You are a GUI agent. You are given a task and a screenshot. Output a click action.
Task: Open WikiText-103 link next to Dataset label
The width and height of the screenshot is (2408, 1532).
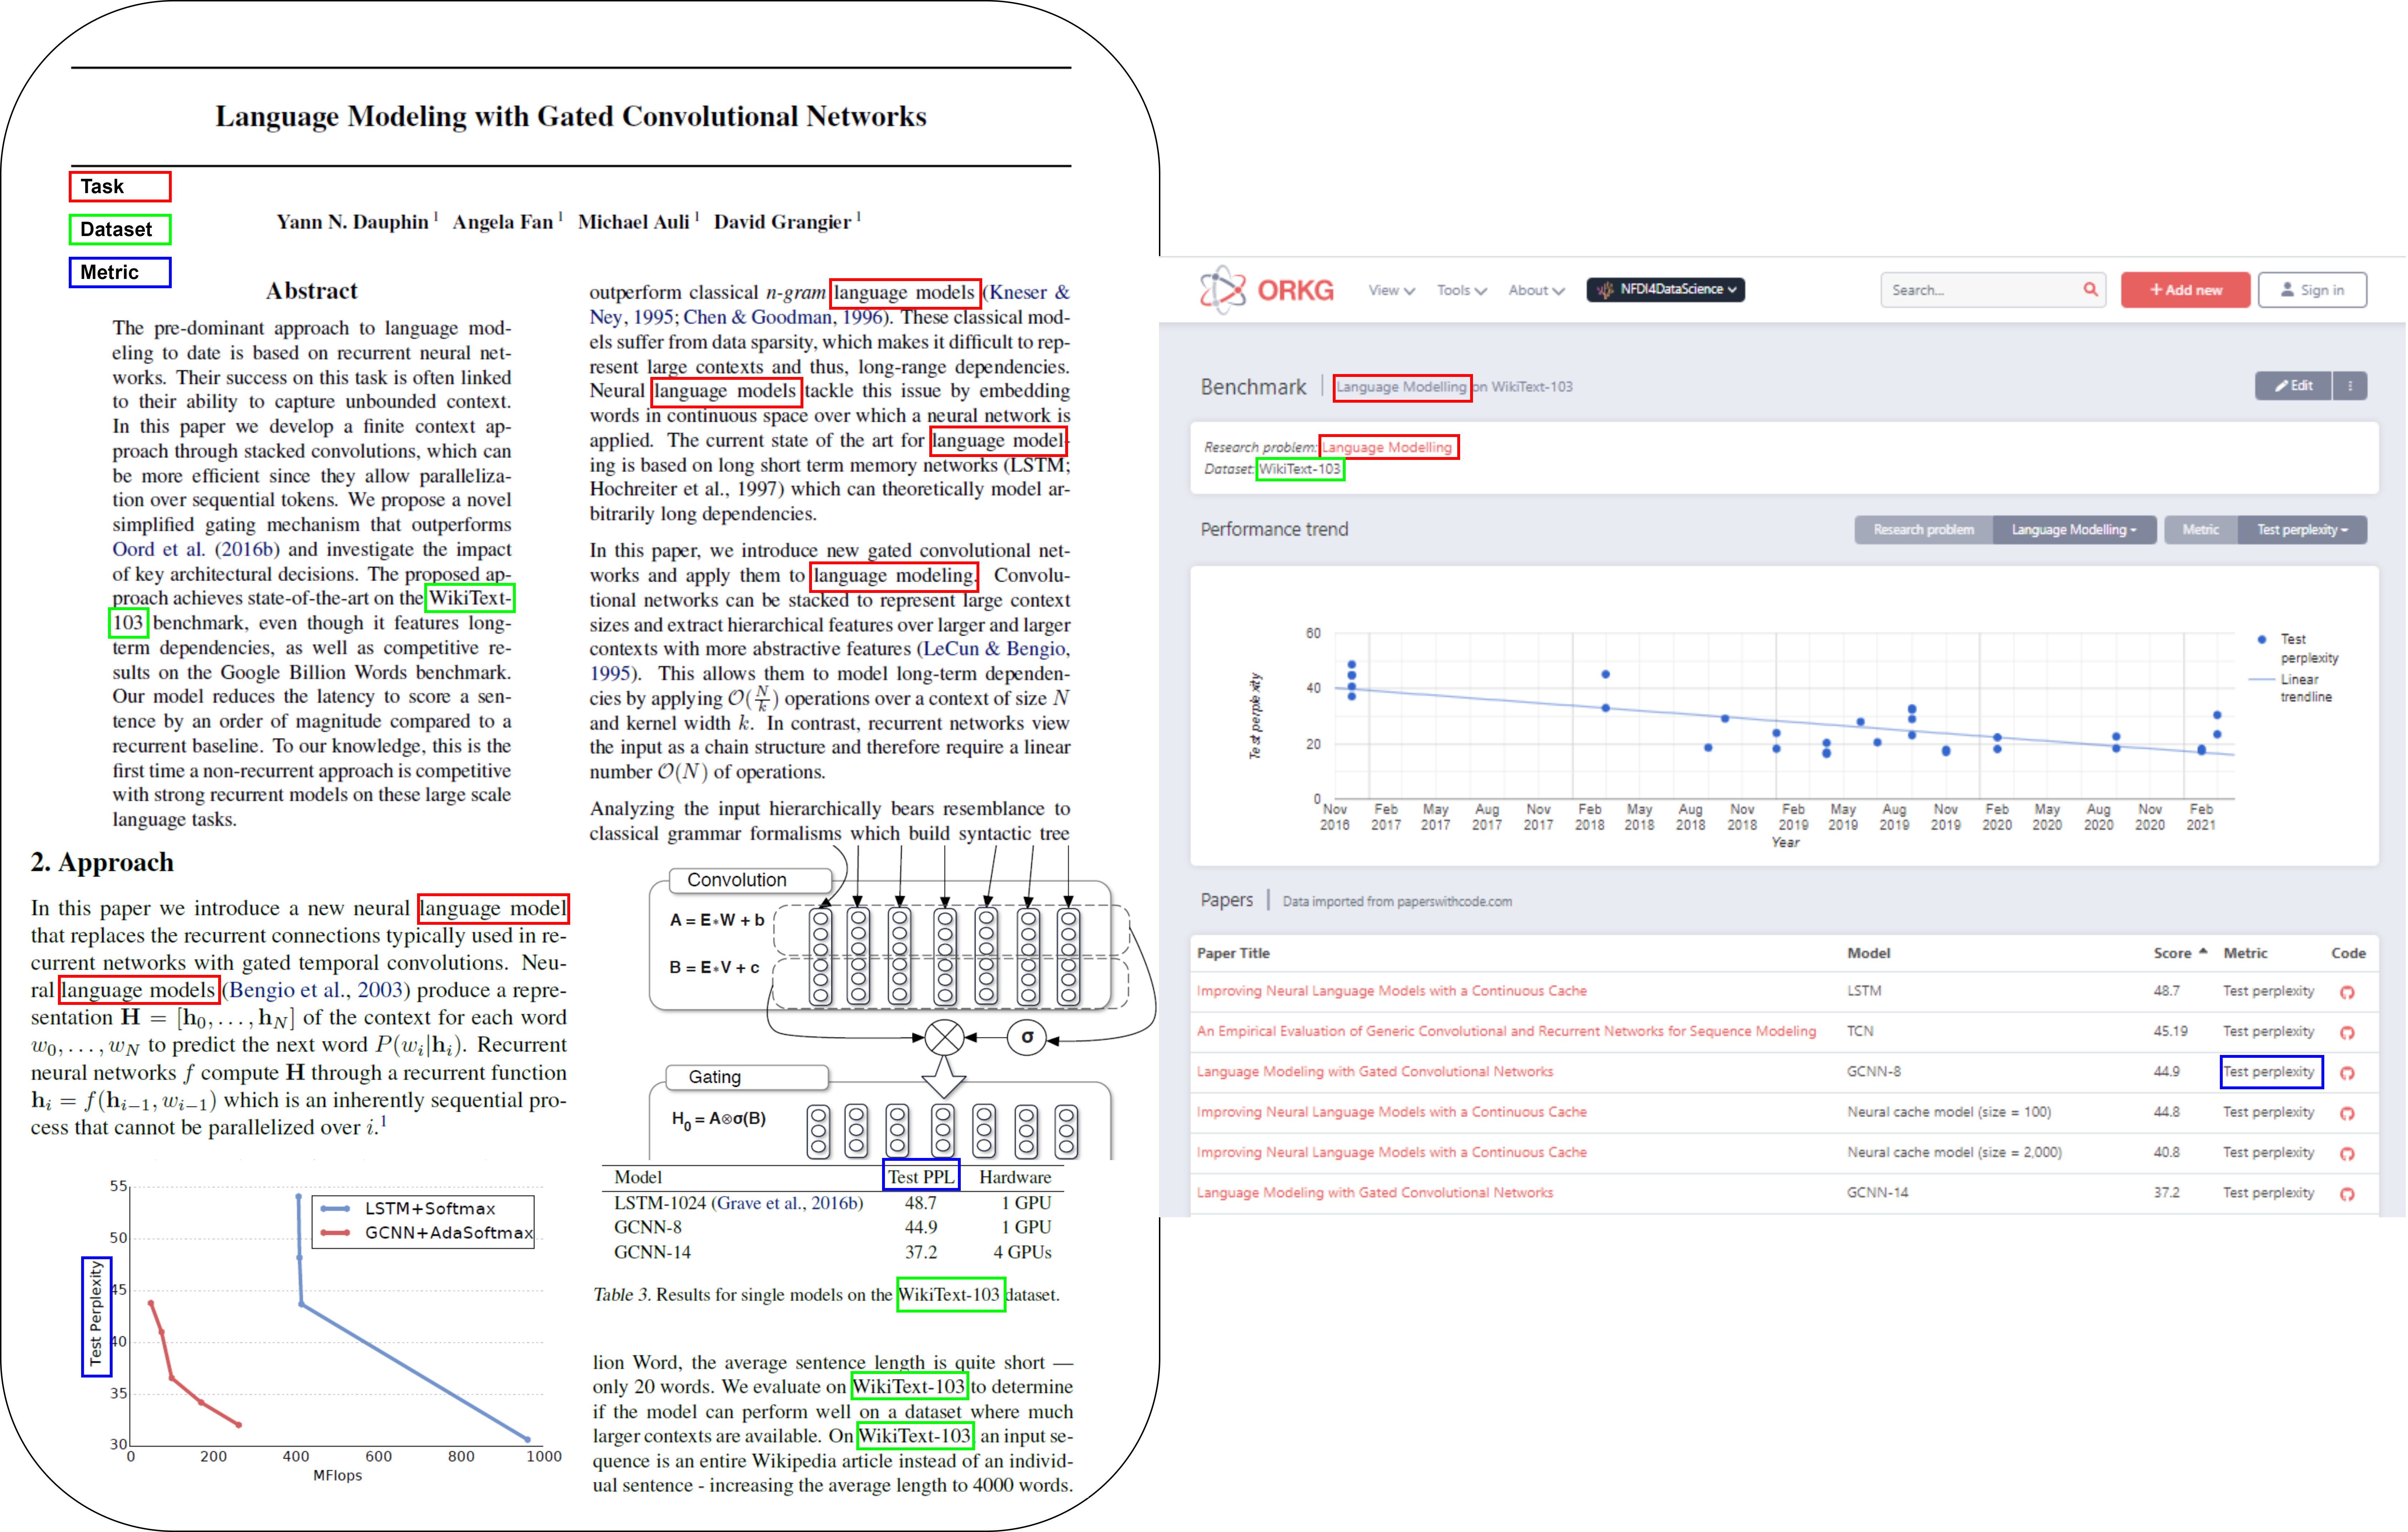[1300, 469]
